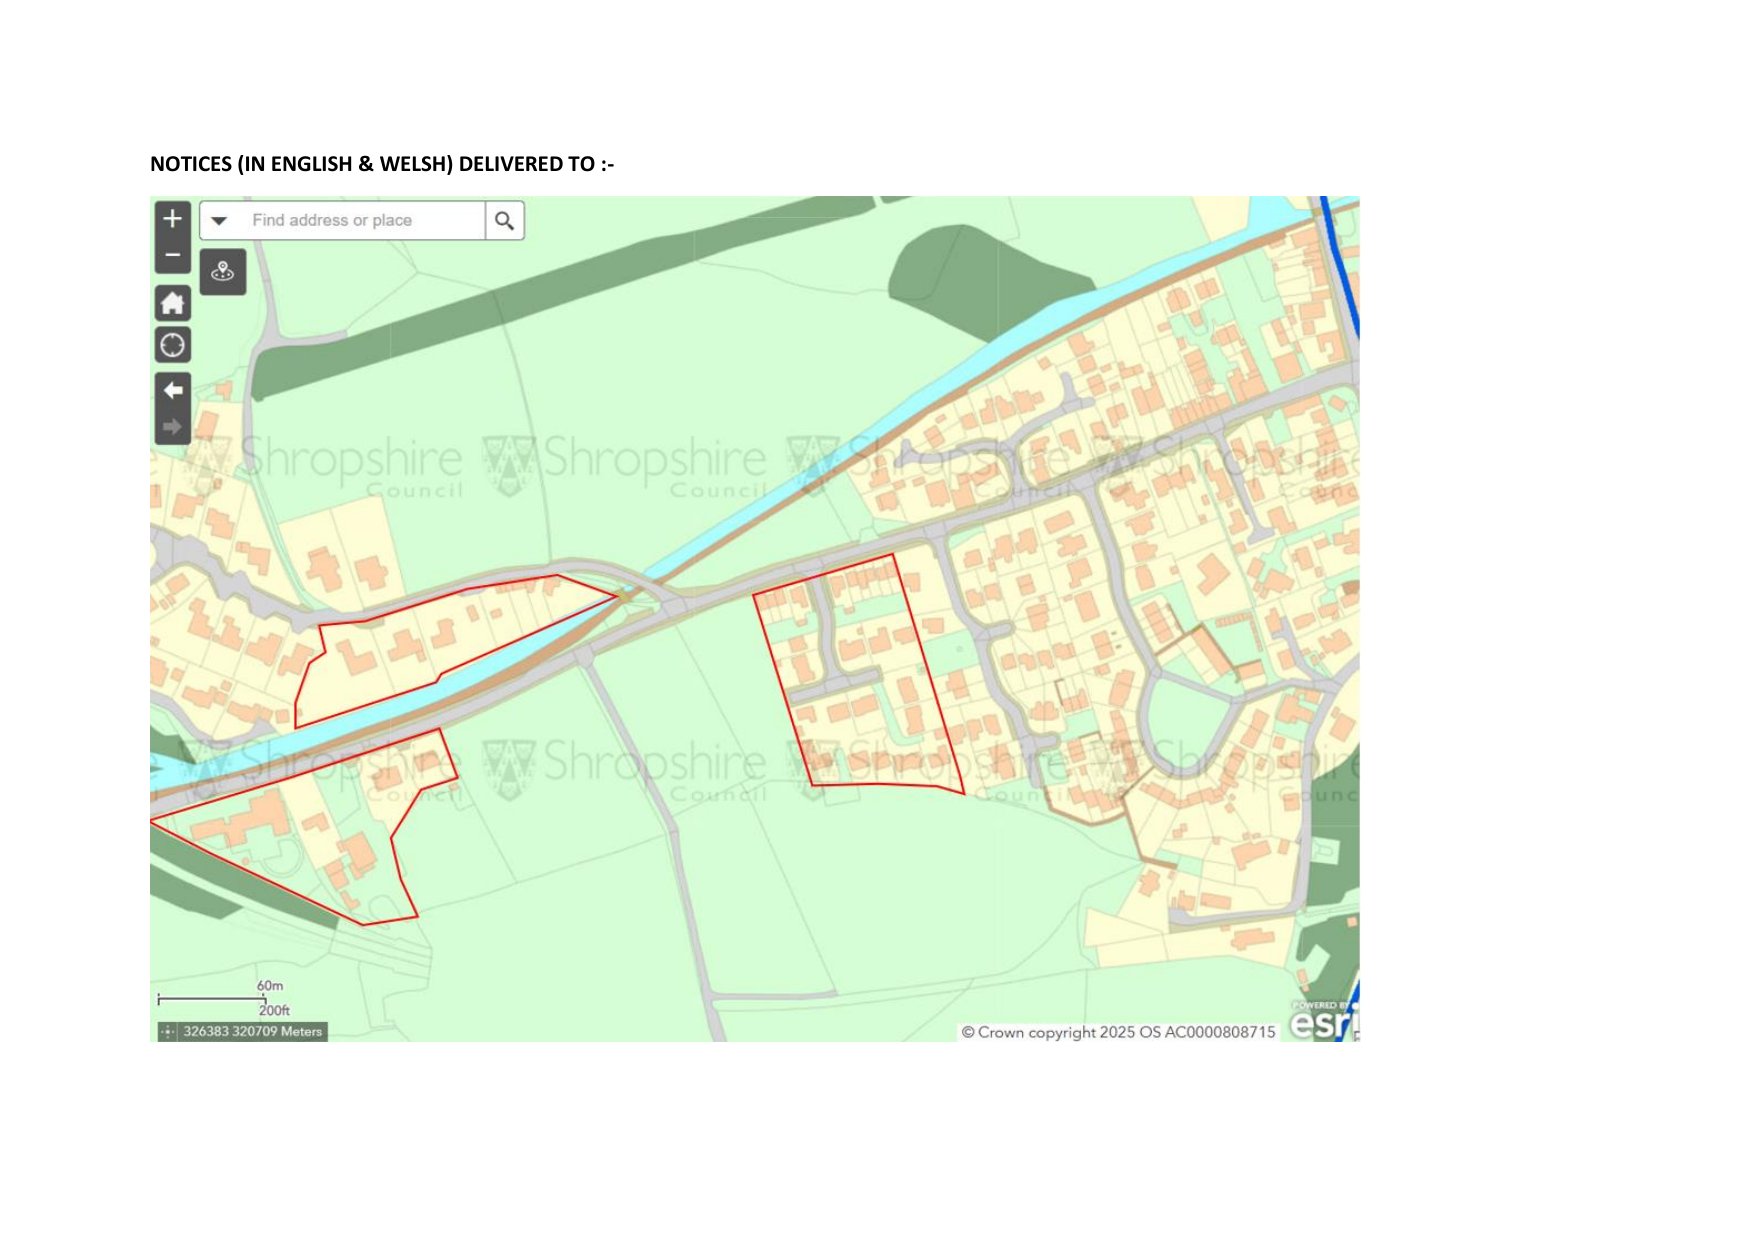Click the 'Find address or place' field
This screenshot has width=1754, height=1241.
point(360,221)
